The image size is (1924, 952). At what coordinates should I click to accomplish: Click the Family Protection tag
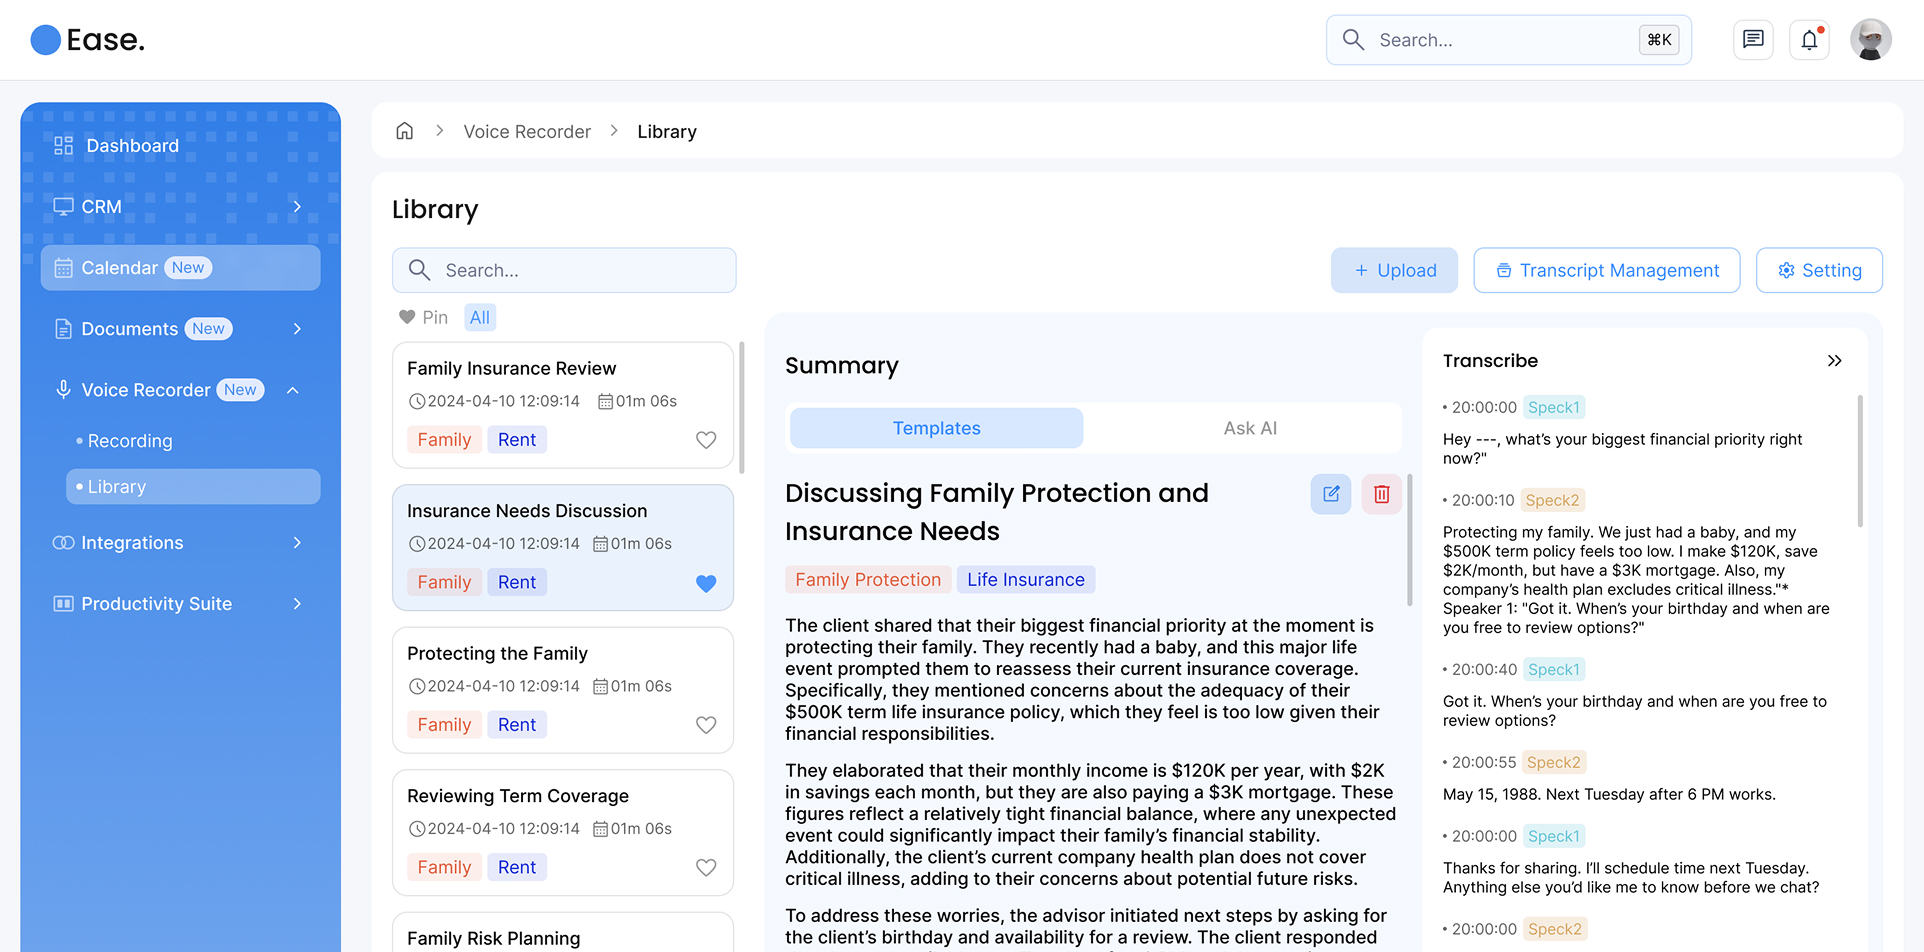point(868,580)
